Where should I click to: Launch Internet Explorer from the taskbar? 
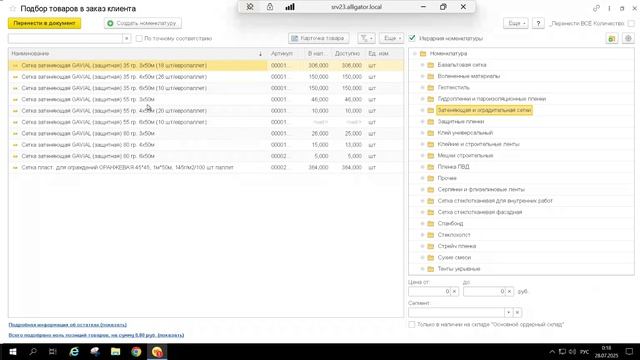74,352
